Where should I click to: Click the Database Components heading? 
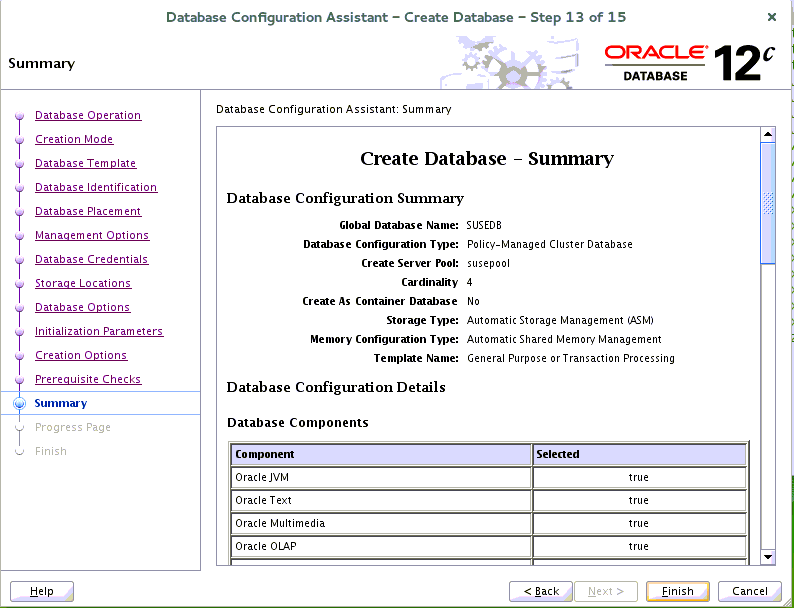(298, 423)
